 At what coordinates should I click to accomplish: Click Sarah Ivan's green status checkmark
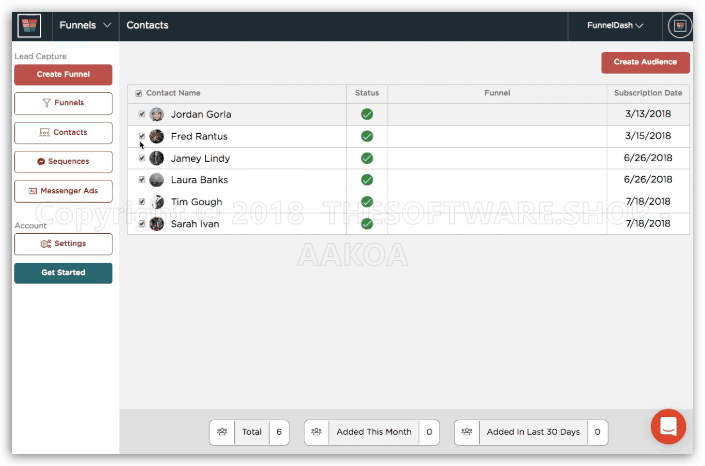point(367,224)
